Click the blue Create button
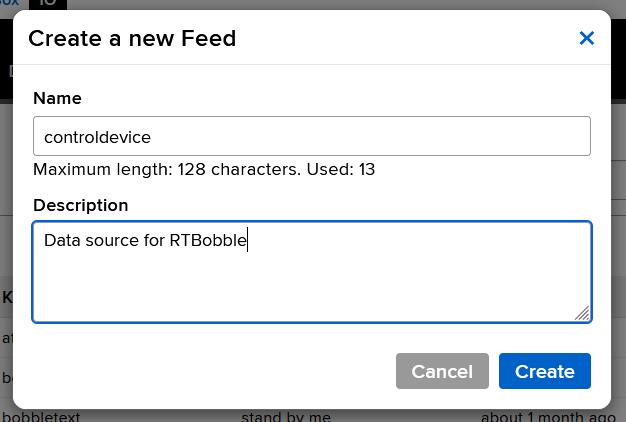Screen dimensions: 626x422 coord(544,371)
